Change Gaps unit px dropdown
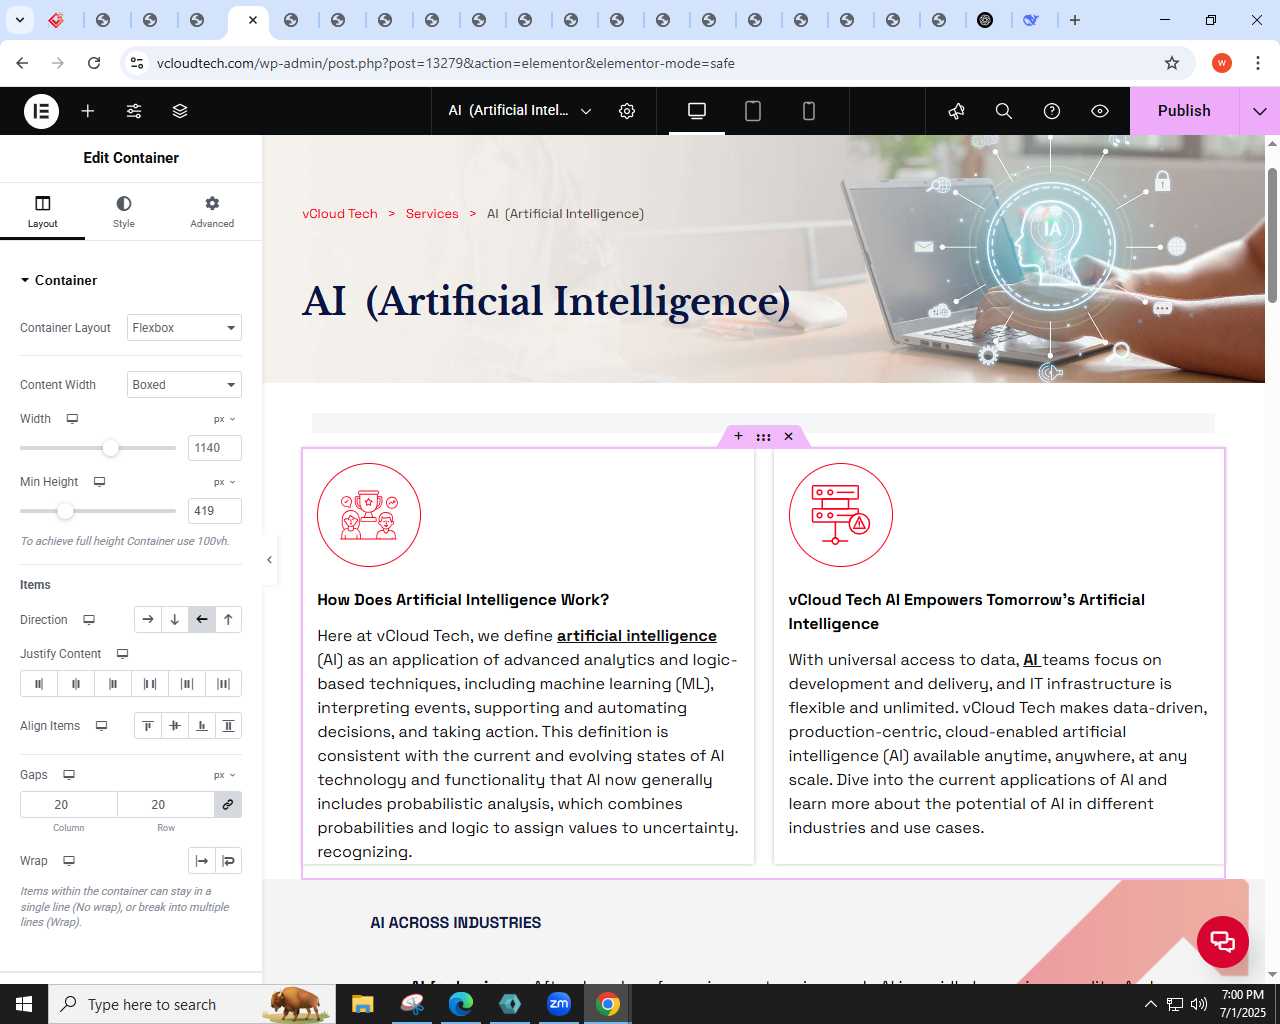Viewport: 1280px width, 1024px height. pyautogui.click(x=225, y=775)
